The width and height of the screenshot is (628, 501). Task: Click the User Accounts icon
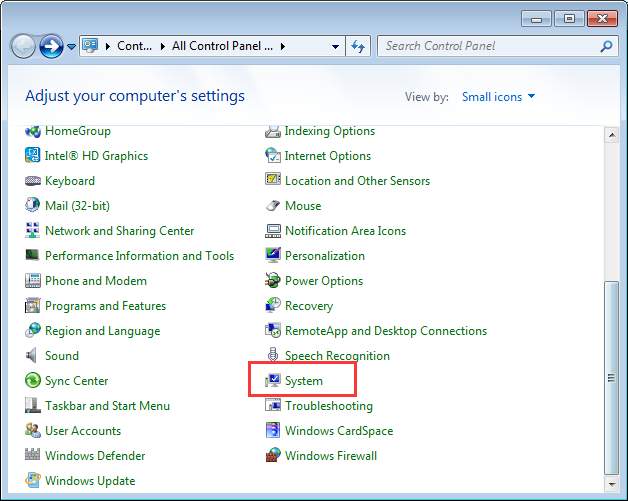click(32, 431)
